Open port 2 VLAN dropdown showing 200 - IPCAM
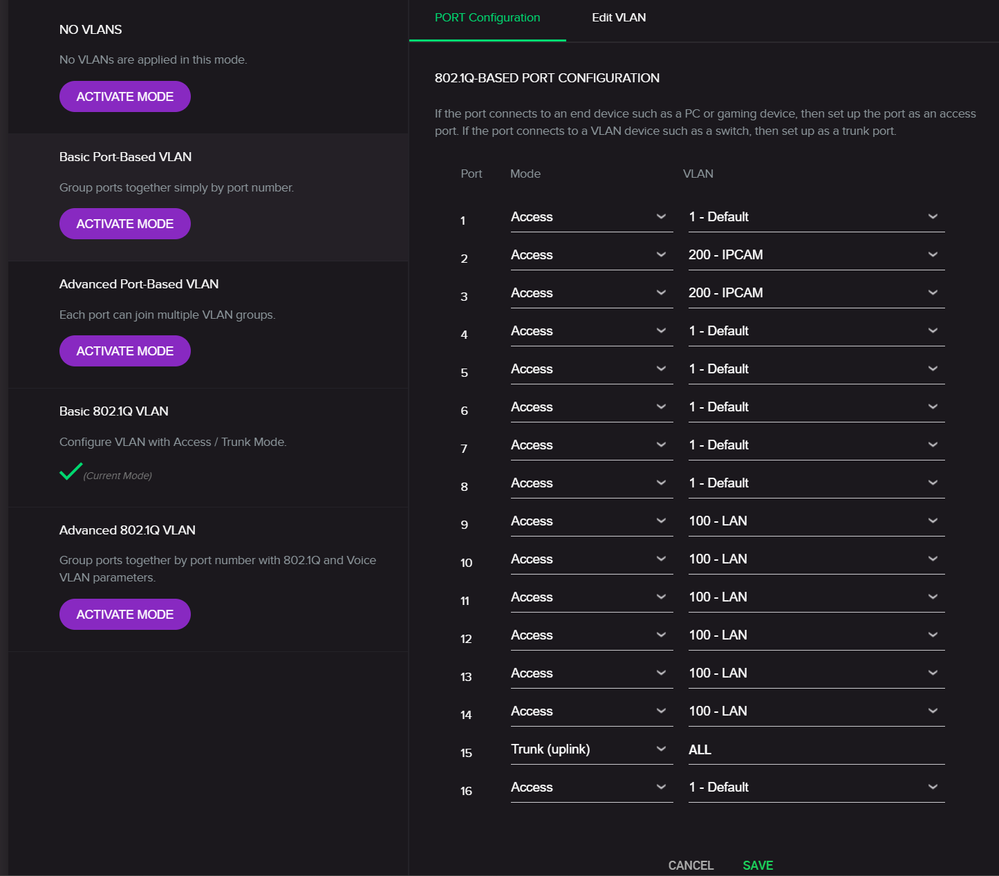This screenshot has height=876, width=999. (814, 255)
